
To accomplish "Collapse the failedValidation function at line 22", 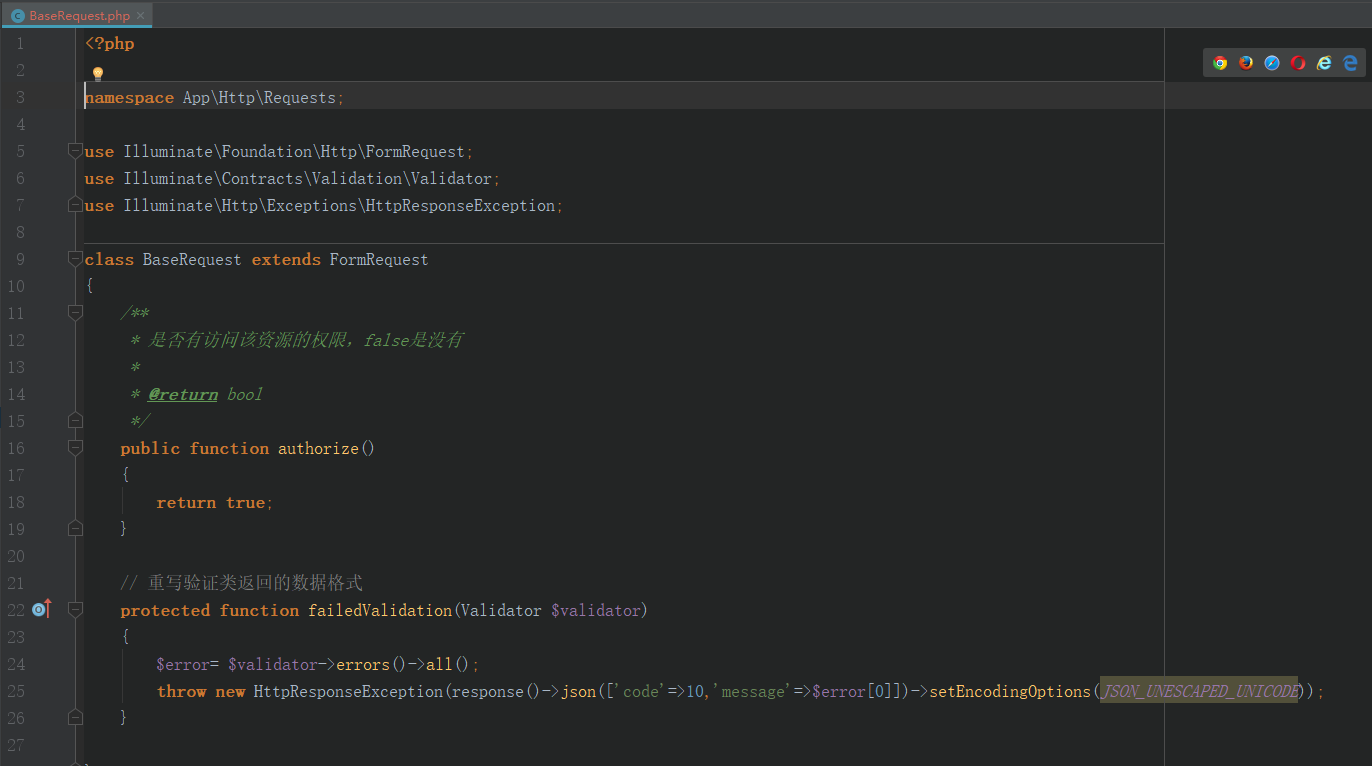I will point(75,609).
